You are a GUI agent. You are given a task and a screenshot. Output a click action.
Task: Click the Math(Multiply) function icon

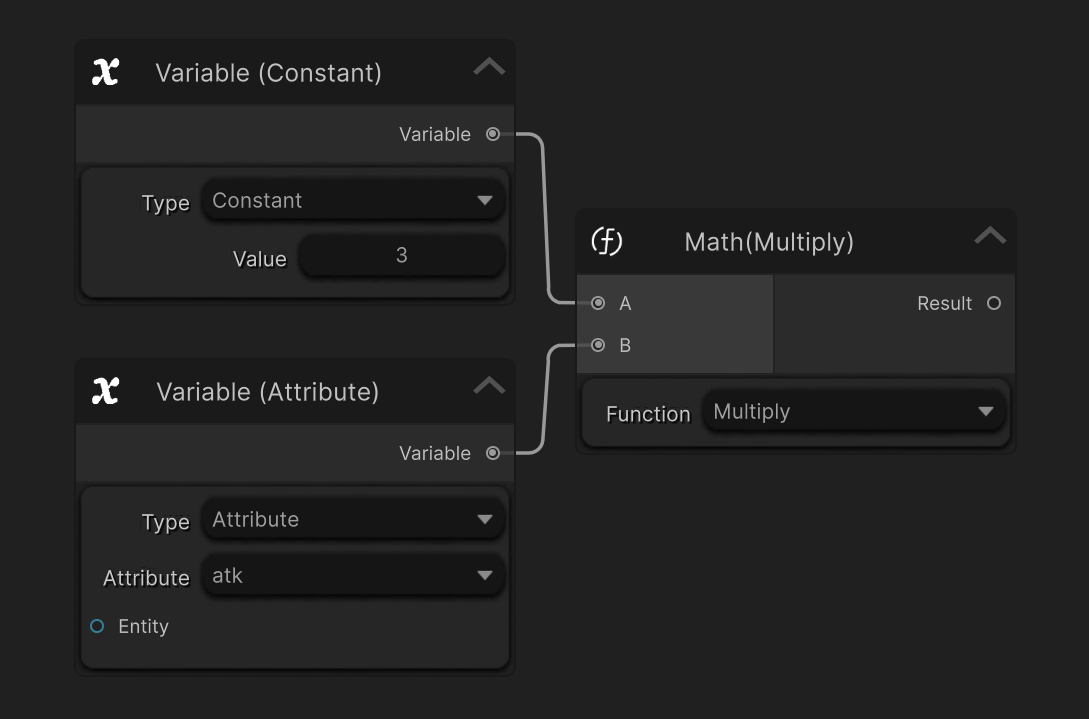[607, 241]
